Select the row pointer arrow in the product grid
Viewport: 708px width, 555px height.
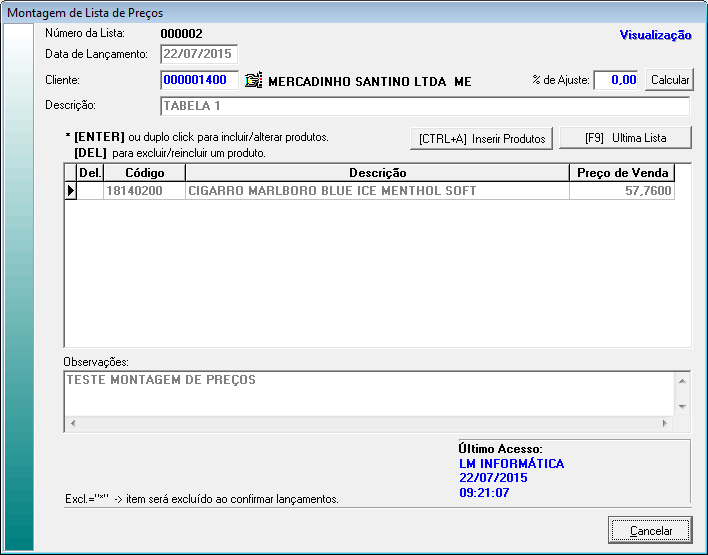click(71, 191)
